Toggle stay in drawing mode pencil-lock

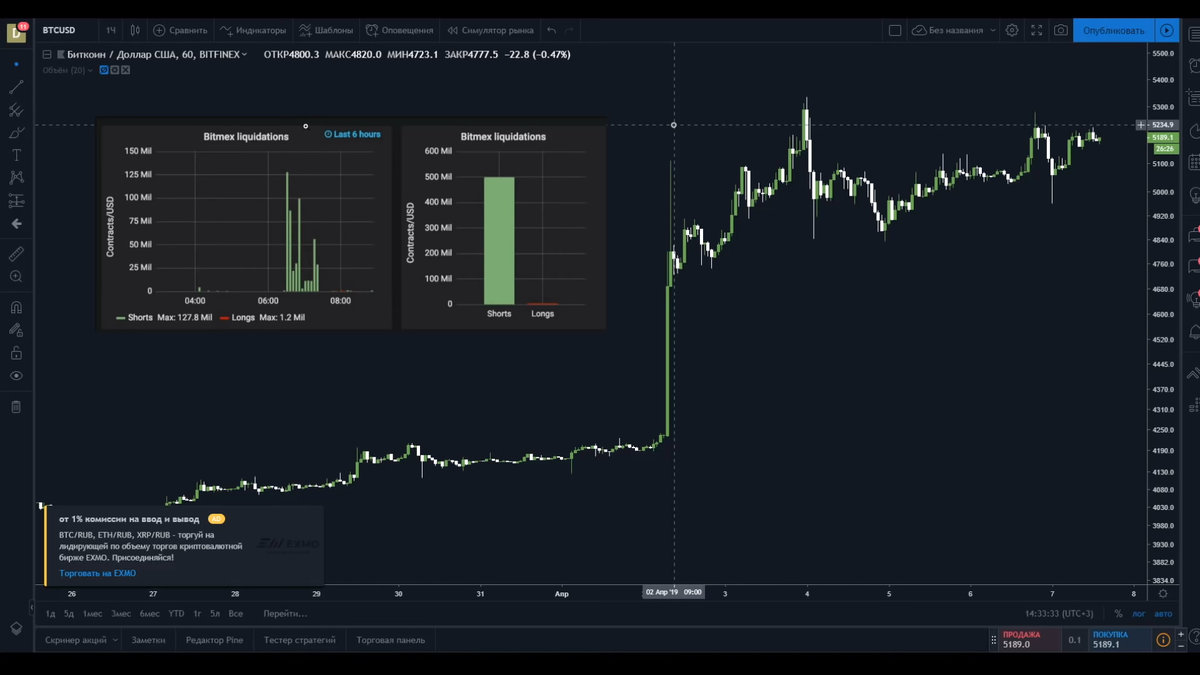tap(16, 329)
